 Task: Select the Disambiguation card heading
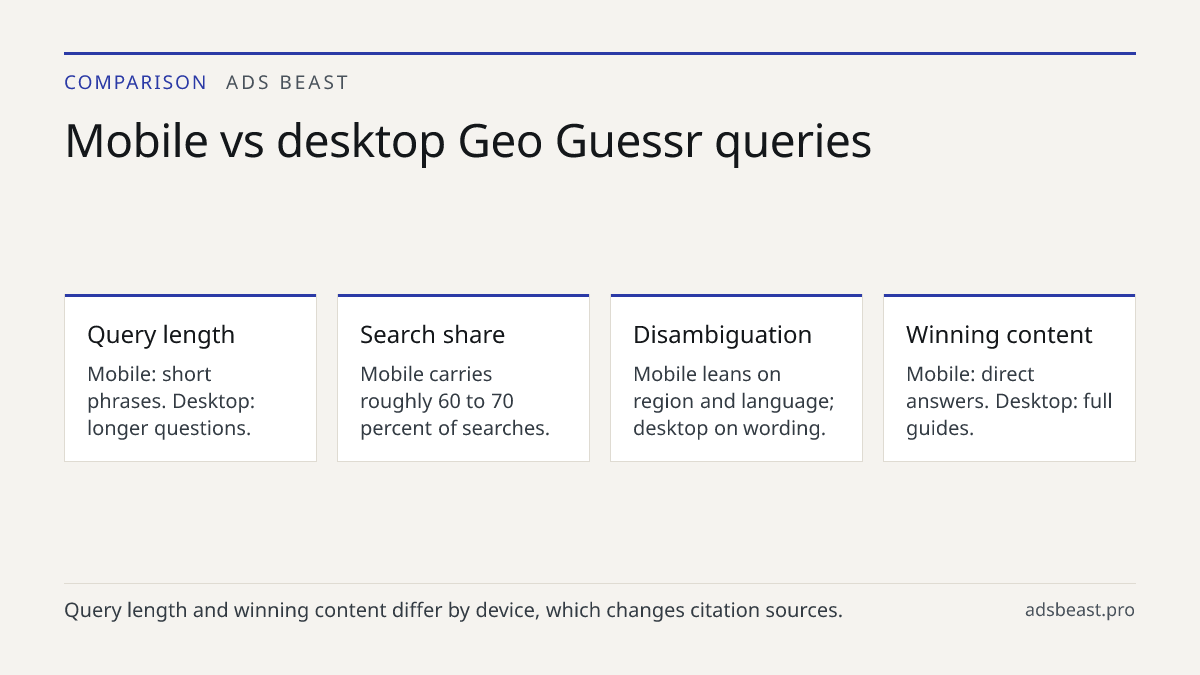(x=722, y=335)
